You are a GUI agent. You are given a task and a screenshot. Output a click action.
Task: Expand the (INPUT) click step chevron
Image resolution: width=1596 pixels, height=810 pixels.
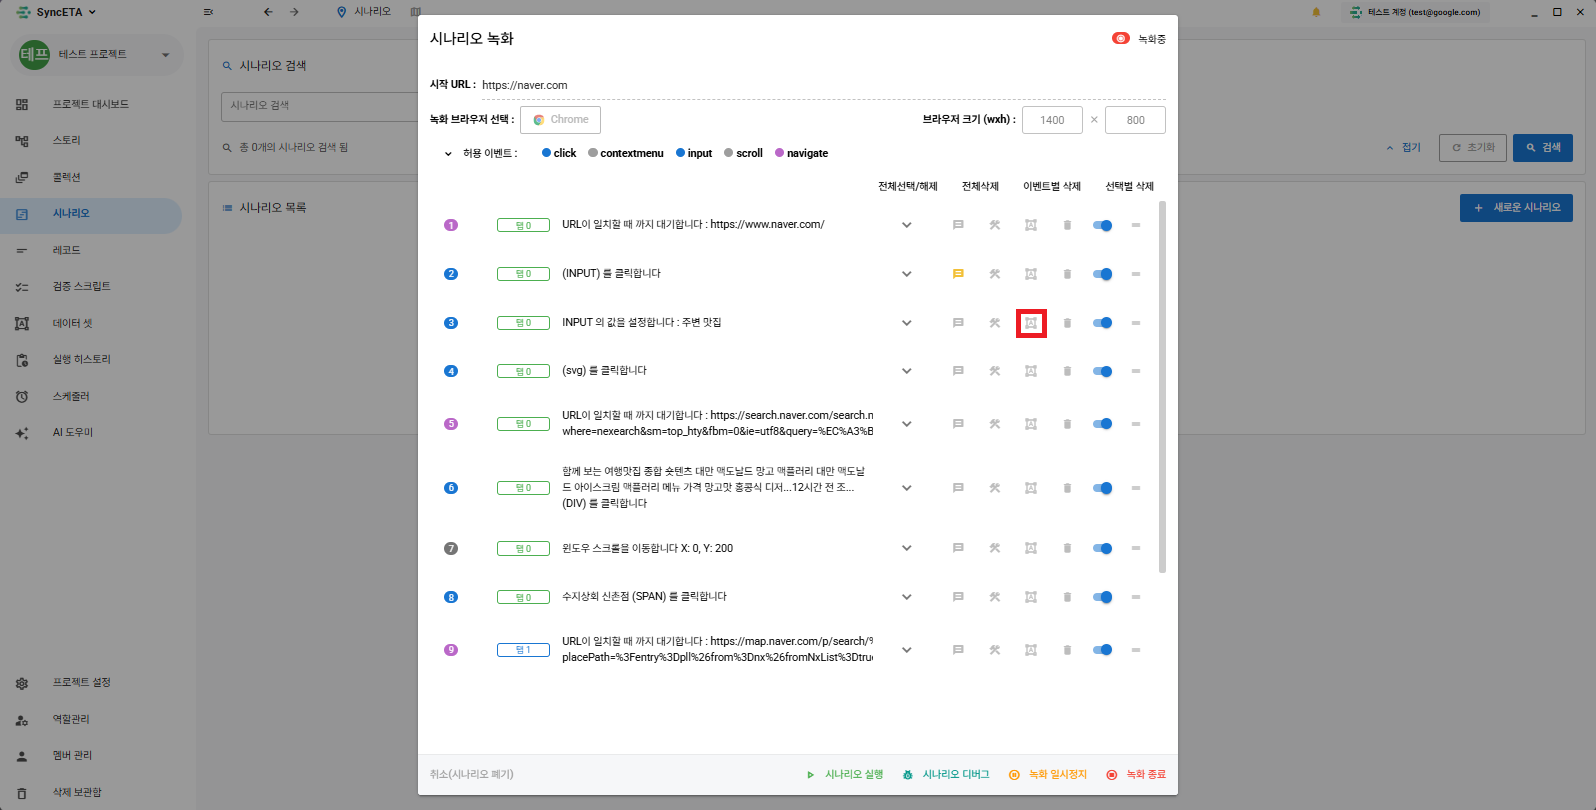click(x=907, y=274)
